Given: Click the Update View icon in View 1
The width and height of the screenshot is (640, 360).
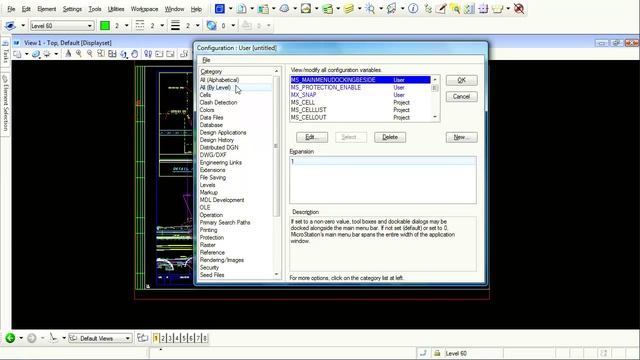Looking at the screenshot, I should click(x=68, y=54).
